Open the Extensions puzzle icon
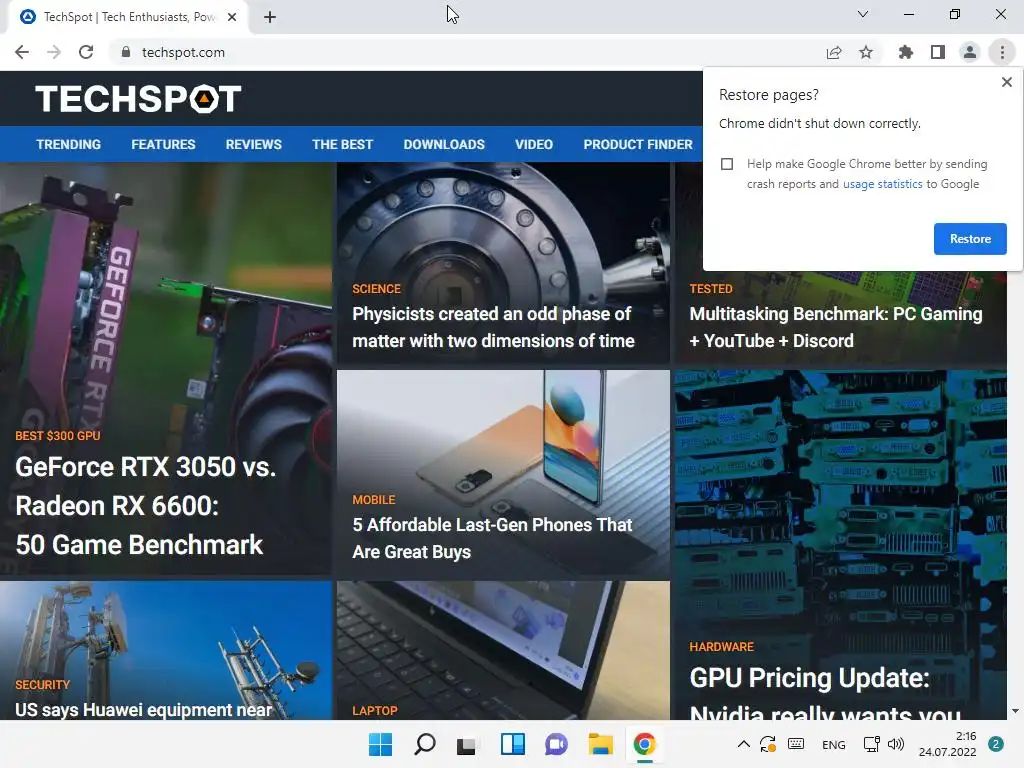 [x=906, y=52]
